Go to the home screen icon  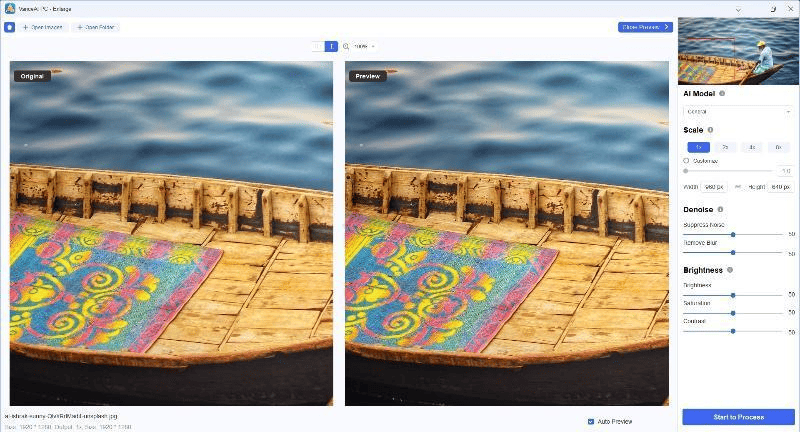pyautogui.click(x=9, y=27)
